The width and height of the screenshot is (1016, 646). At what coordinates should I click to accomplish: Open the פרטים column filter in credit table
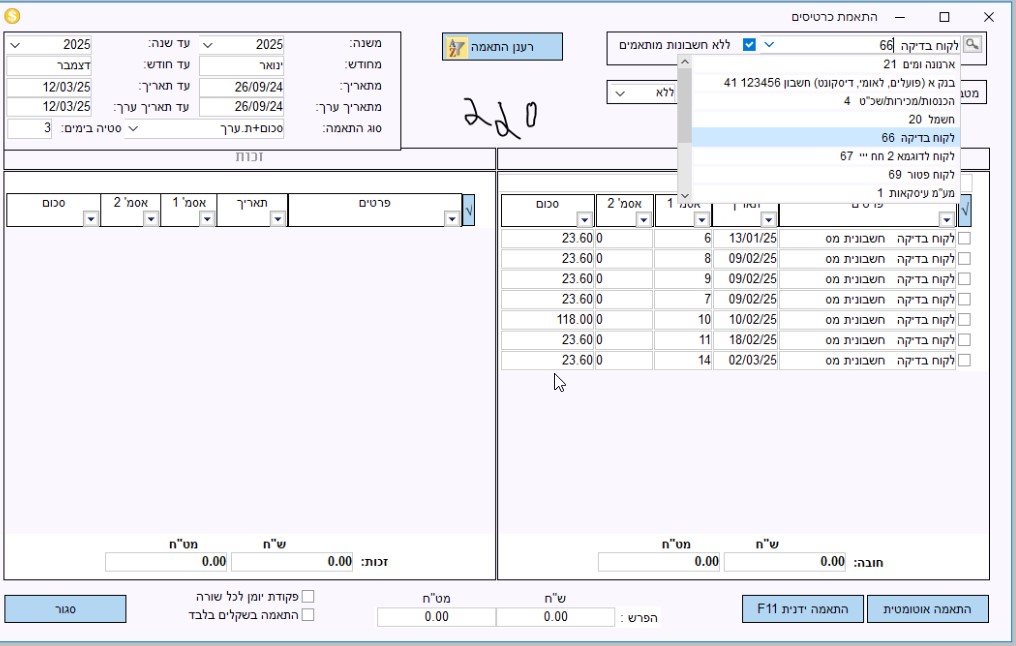[453, 219]
